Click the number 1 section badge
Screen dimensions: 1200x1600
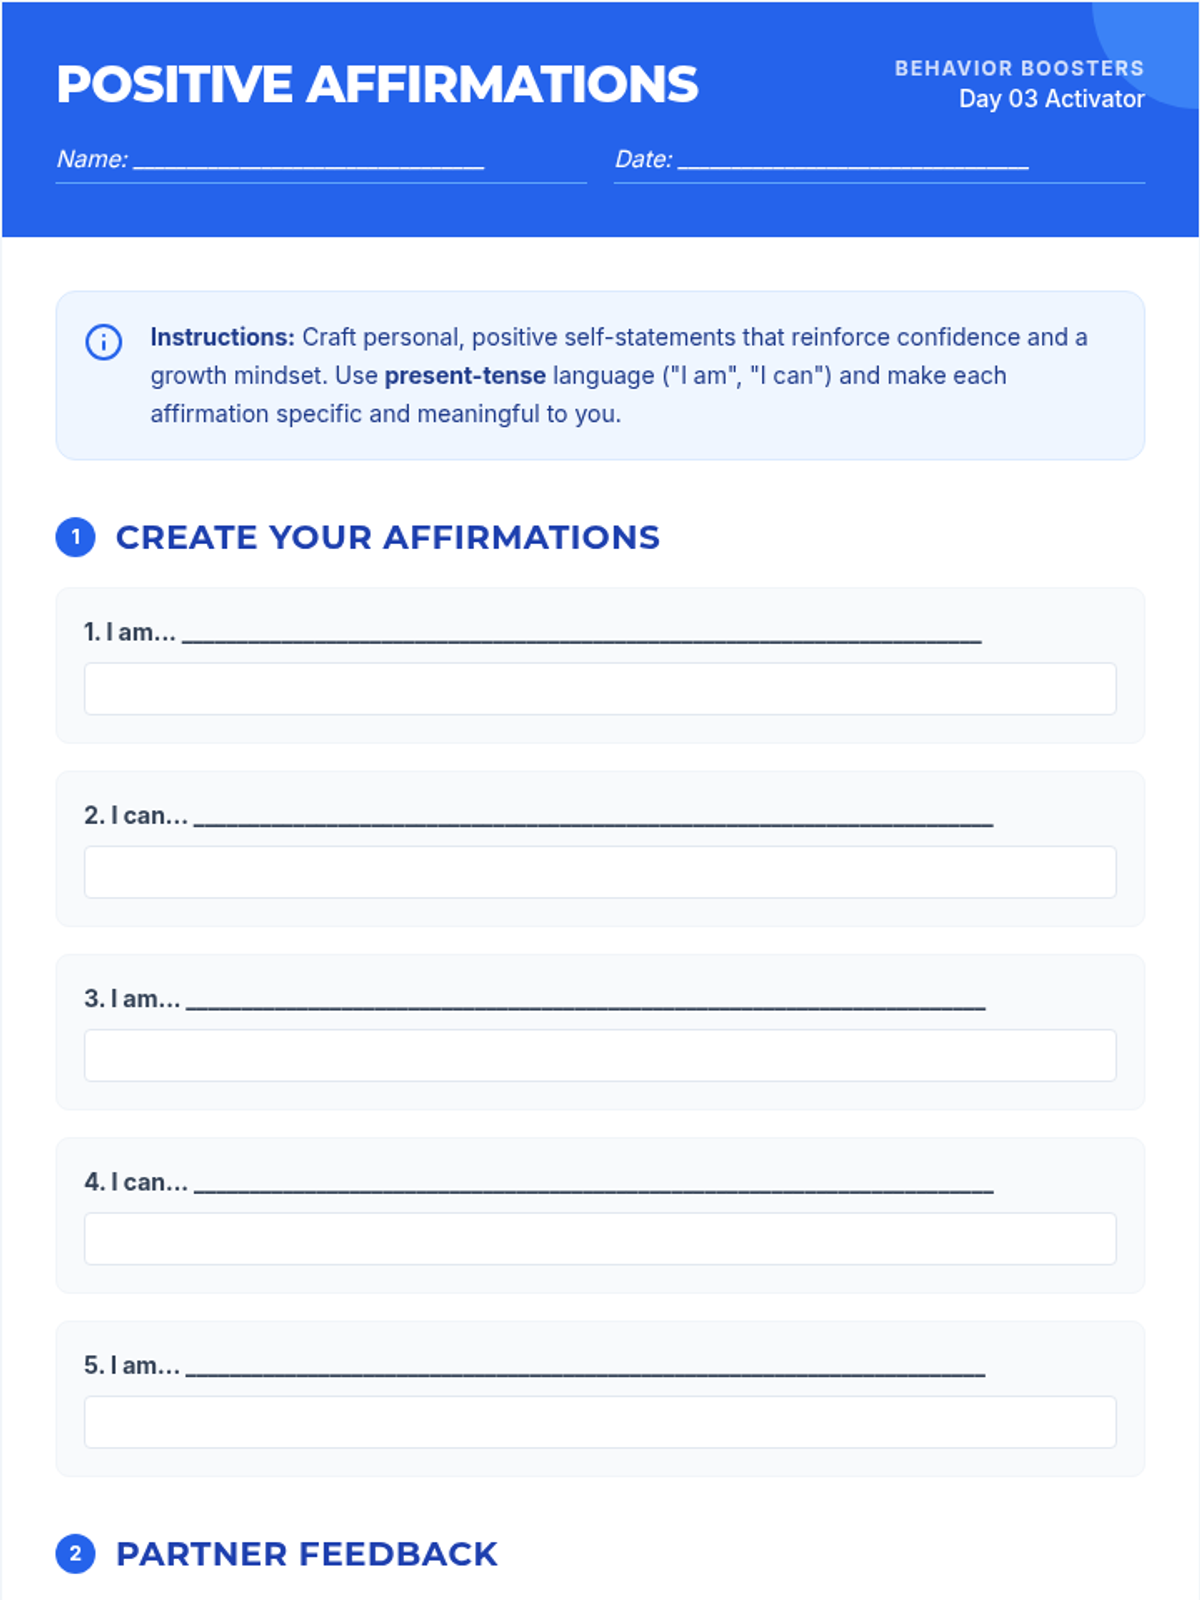(x=75, y=537)
